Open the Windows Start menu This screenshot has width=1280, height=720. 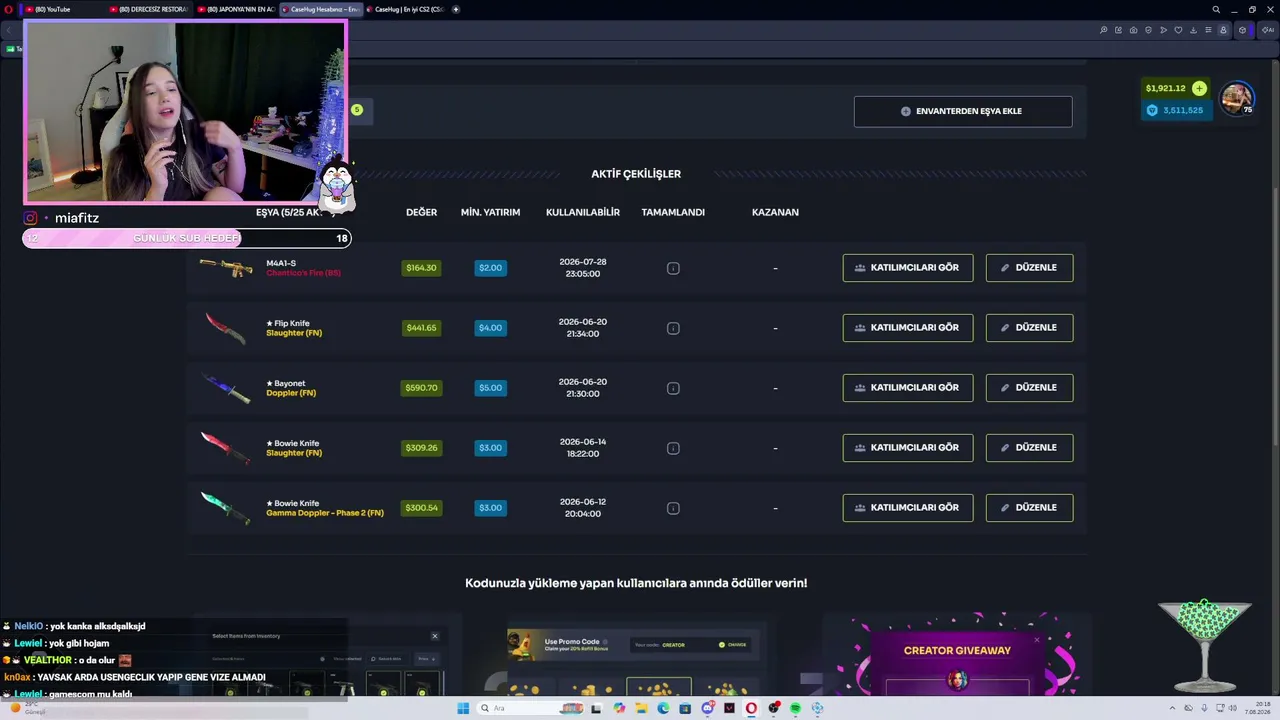point(463,708)
